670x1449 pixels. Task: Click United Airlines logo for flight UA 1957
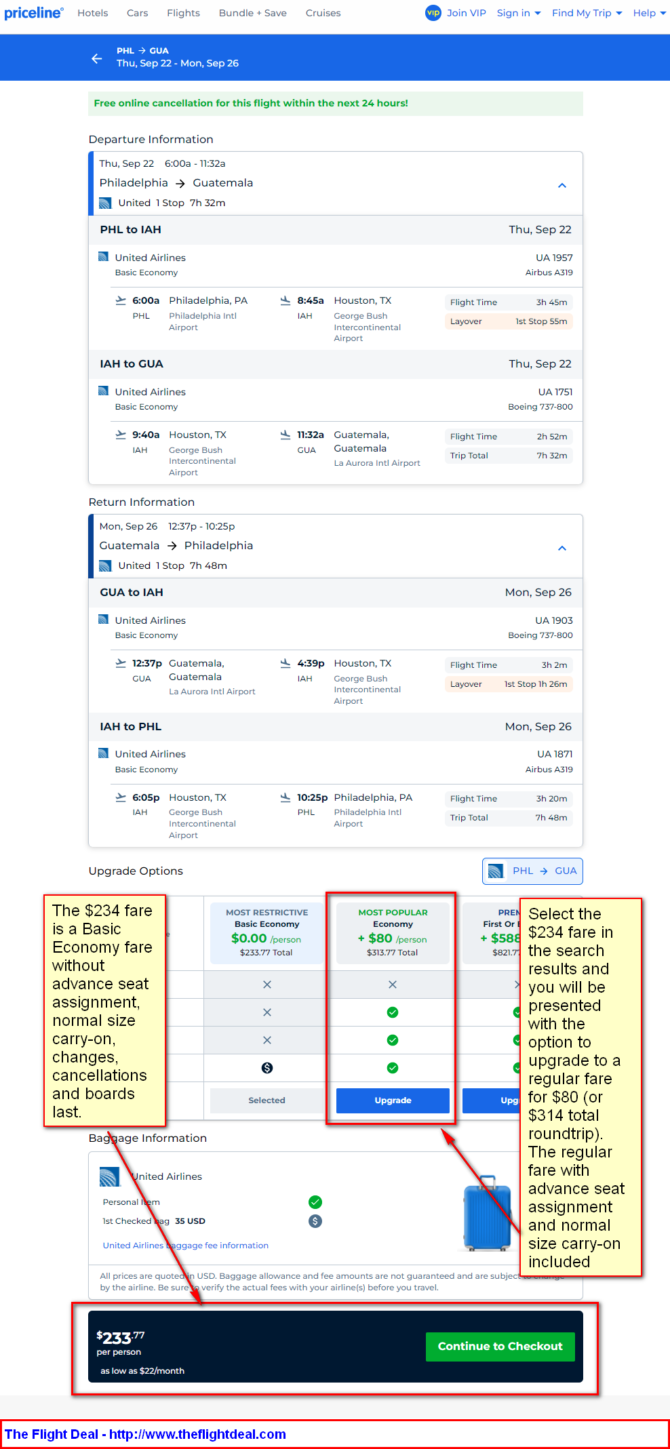click(103, 257)
